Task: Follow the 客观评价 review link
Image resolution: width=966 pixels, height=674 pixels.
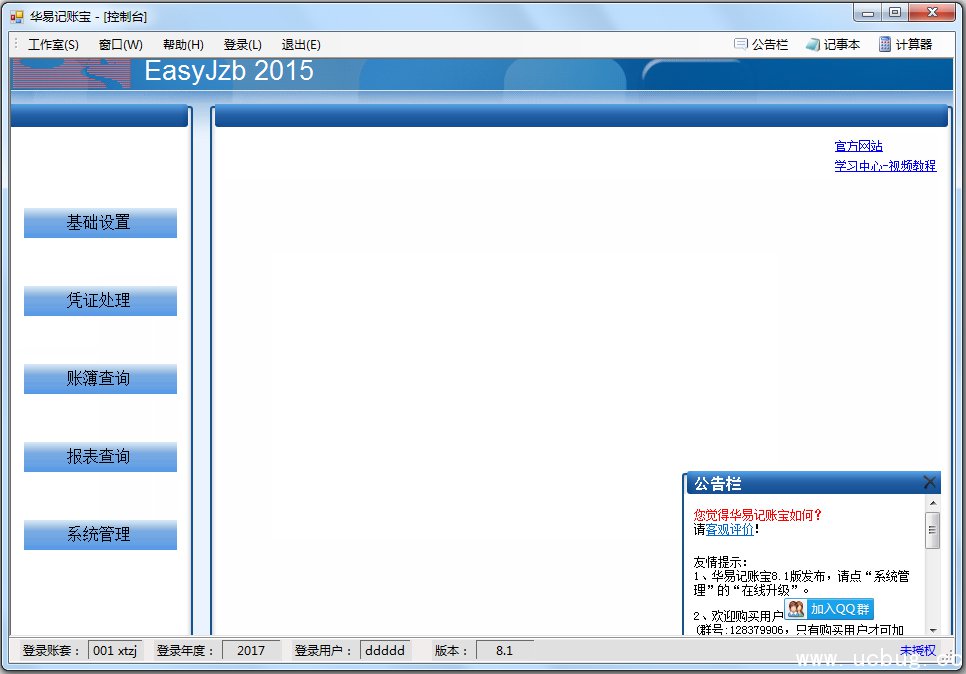Action: [x=730, y=529]
